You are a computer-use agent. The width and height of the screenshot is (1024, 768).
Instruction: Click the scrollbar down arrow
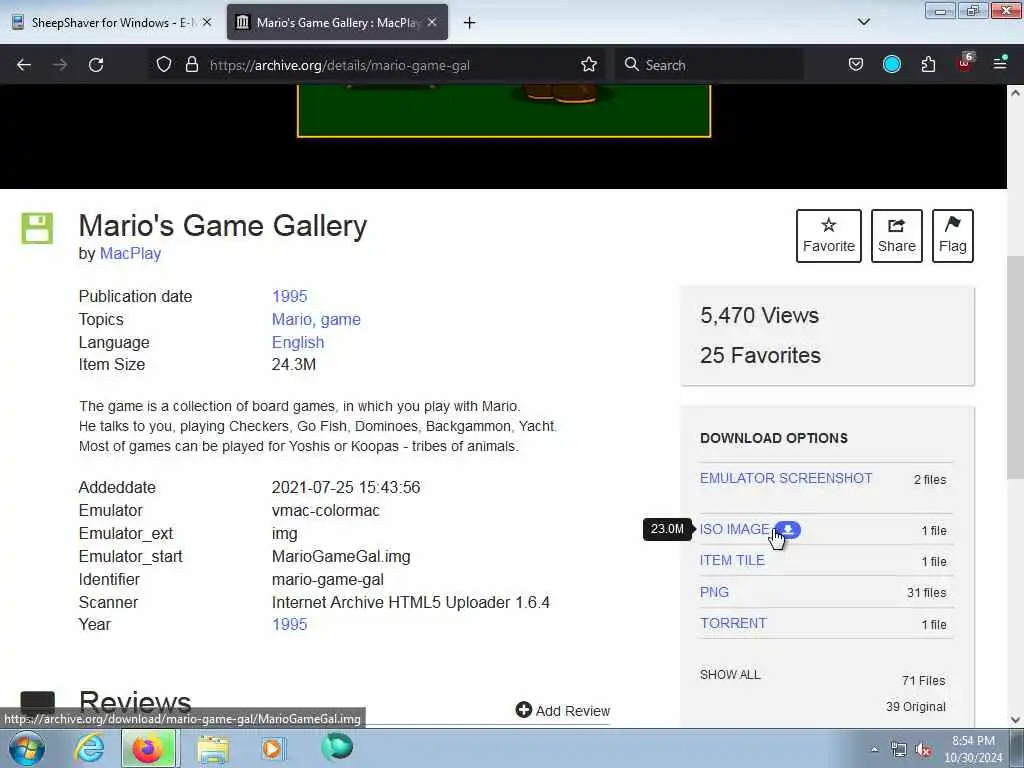coord(1015,720)
